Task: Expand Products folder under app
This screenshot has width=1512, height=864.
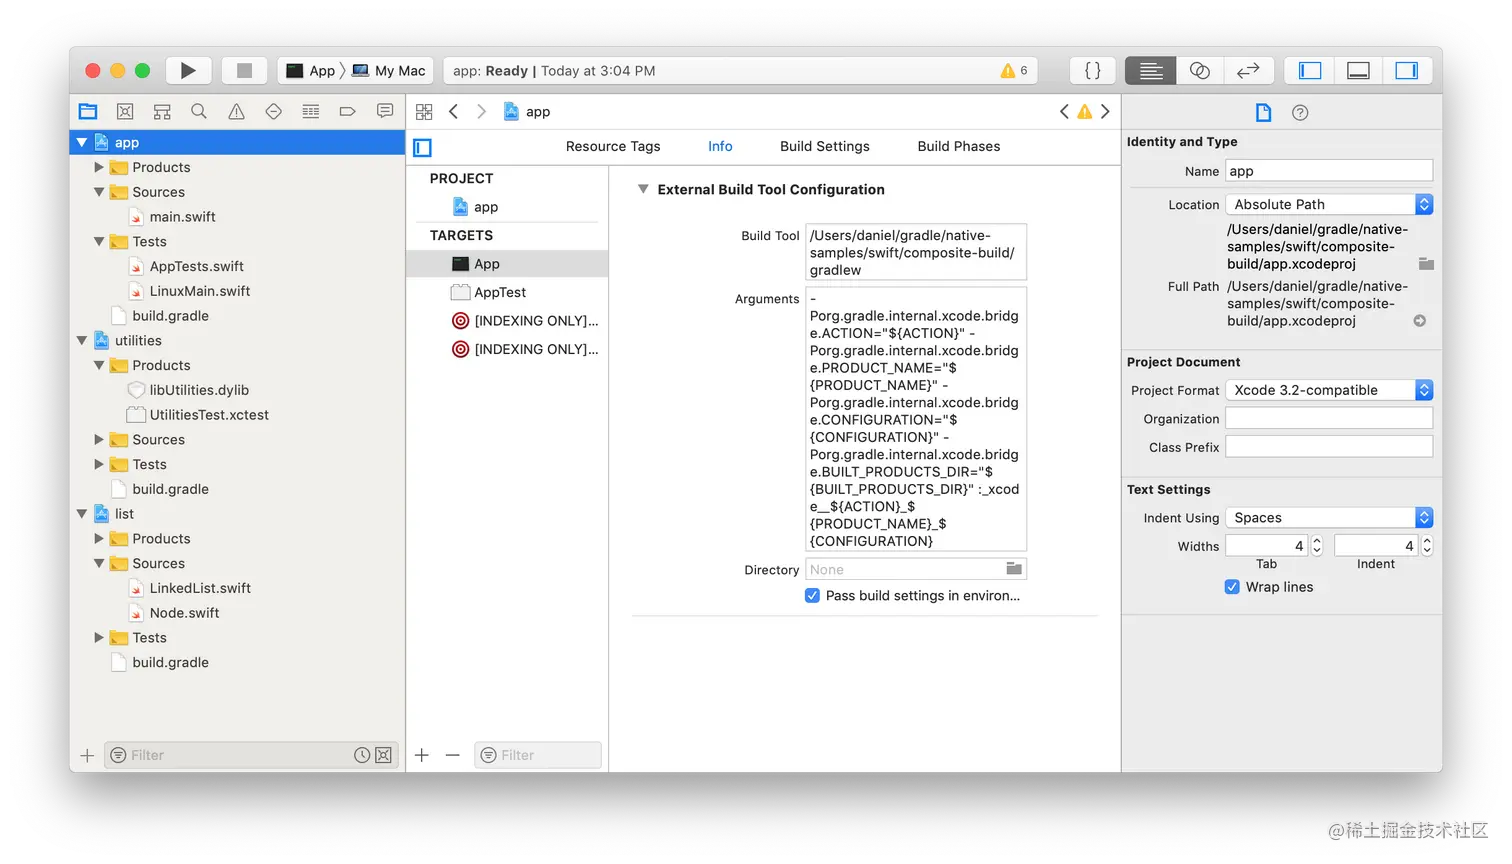Action: point(99,167)
